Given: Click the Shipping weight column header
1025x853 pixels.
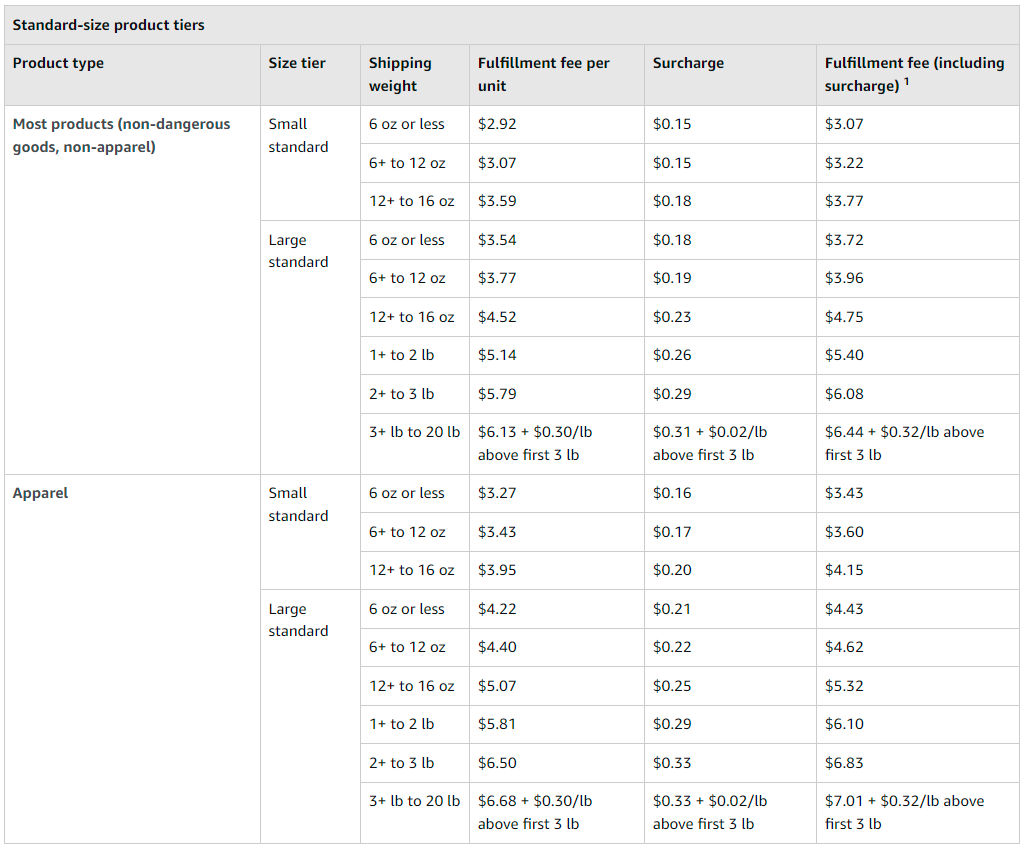Looking at the screenshot, I should pos(400,74).
